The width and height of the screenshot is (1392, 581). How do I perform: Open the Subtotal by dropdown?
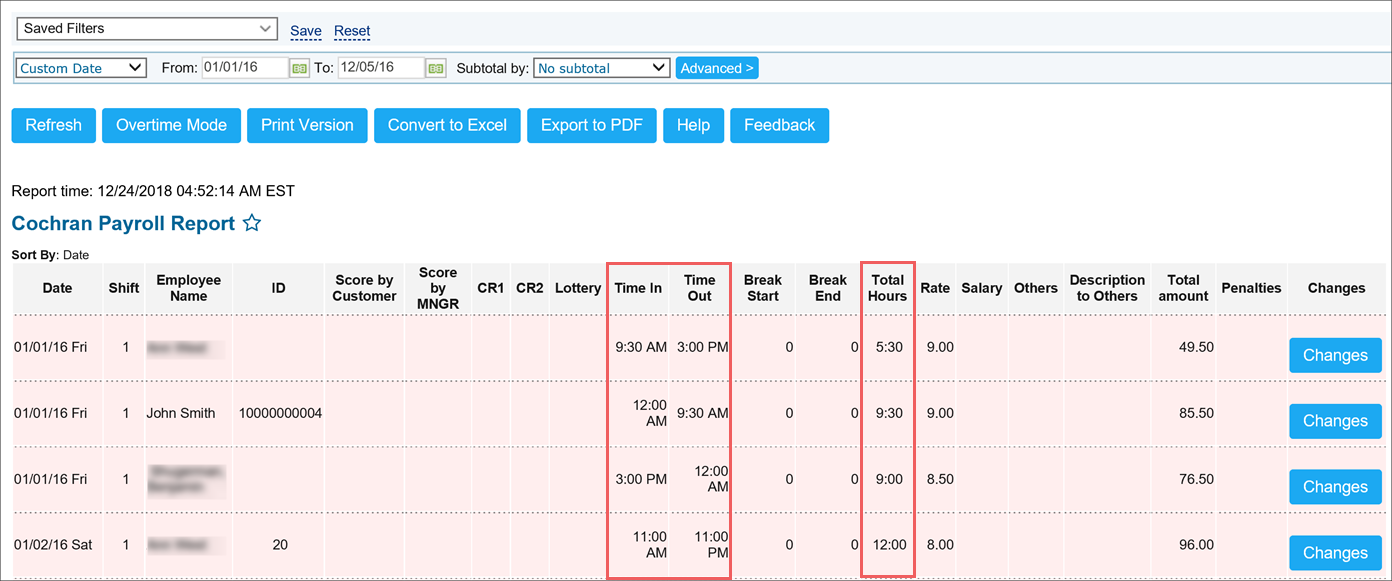pos(601,68)
